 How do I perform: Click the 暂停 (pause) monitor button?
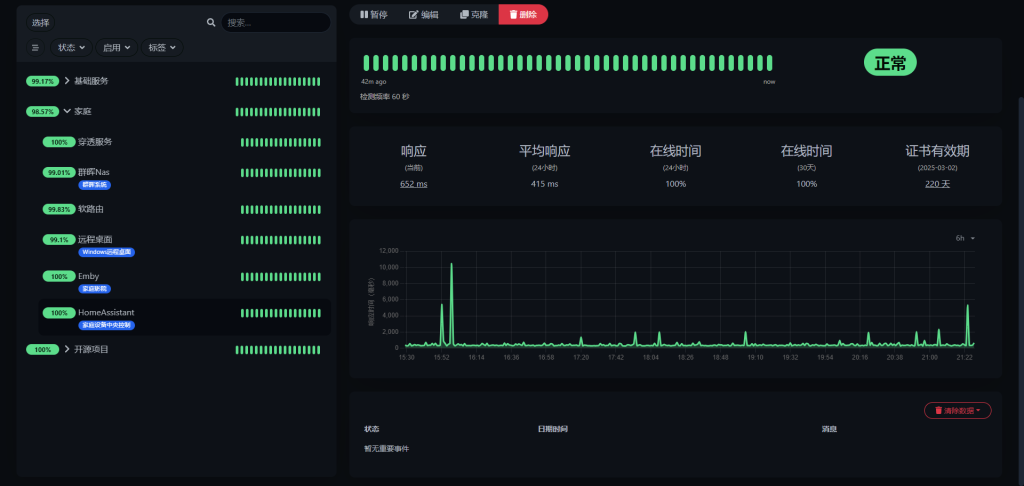pos(373,14)
